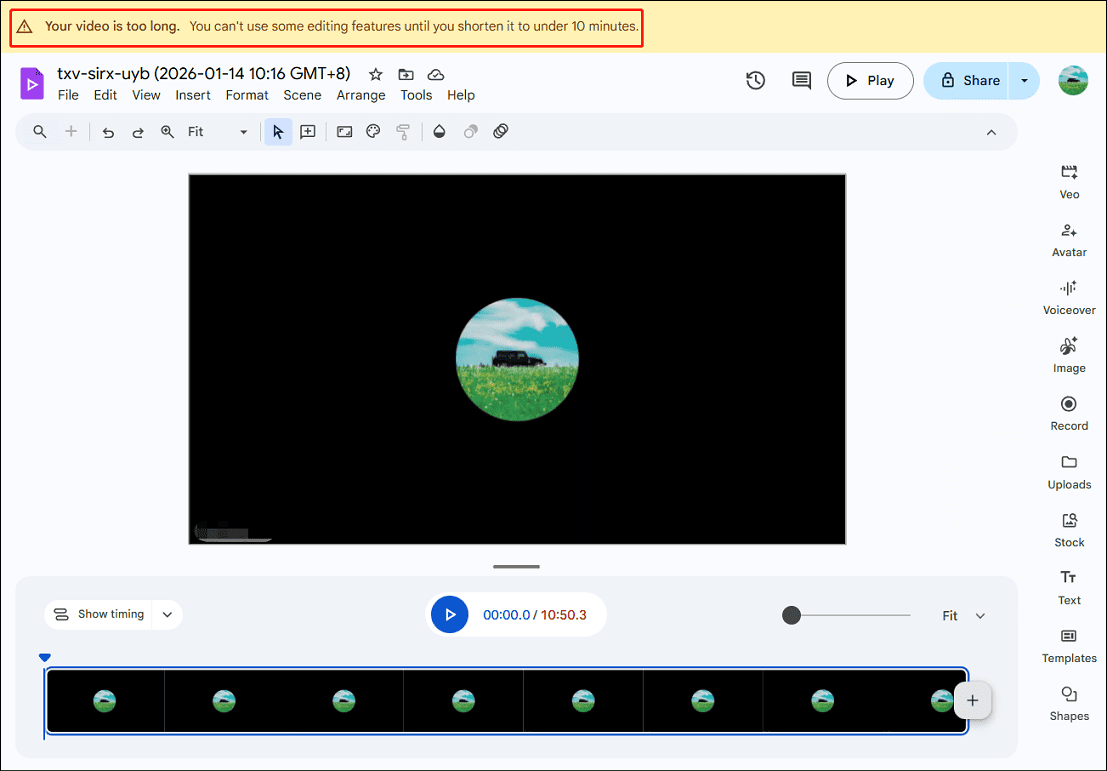
Task: Open the comments panel
Action: pos(801,80)
